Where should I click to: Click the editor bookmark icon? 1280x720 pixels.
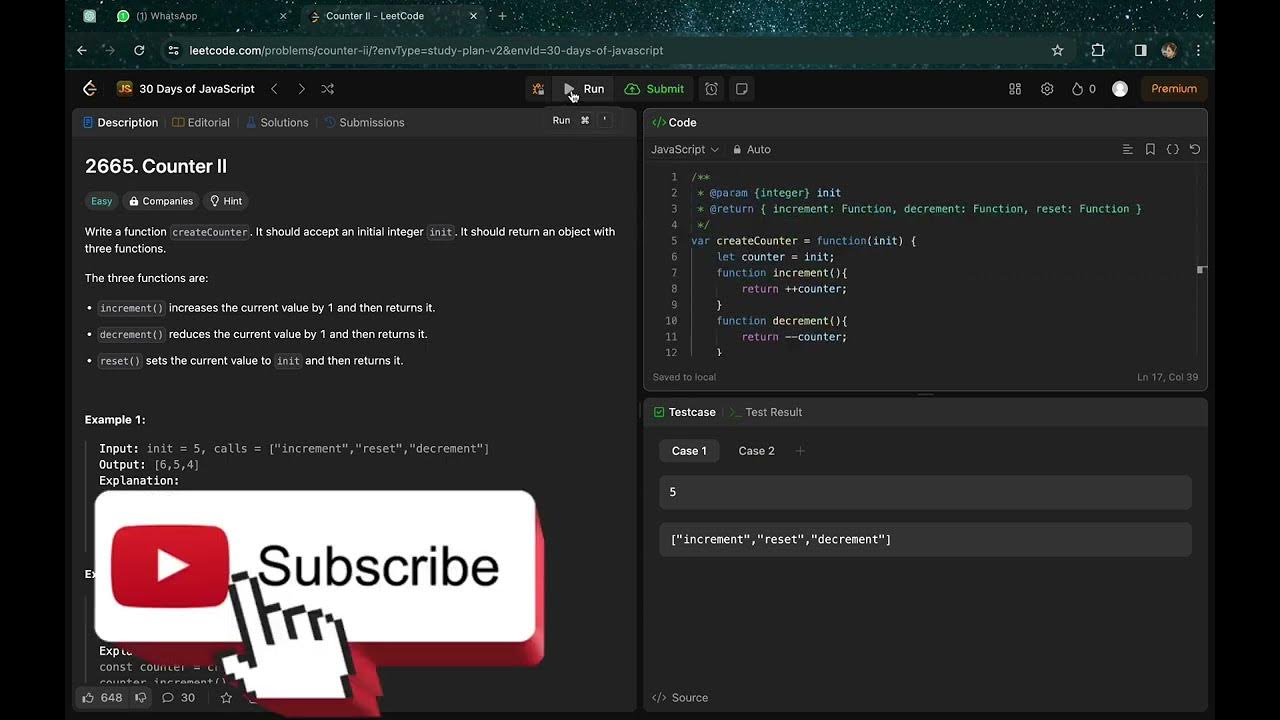click(x=1150, y=149)
